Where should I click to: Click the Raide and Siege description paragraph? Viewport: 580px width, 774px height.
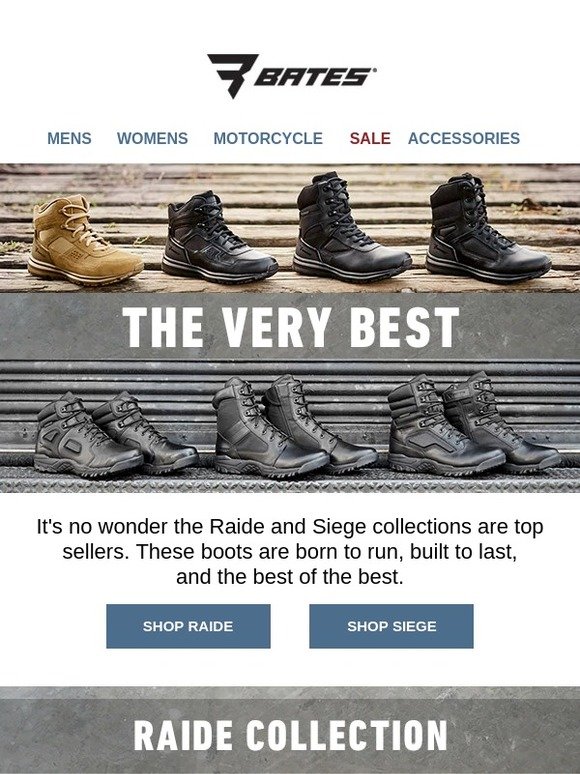coord(290,551)
